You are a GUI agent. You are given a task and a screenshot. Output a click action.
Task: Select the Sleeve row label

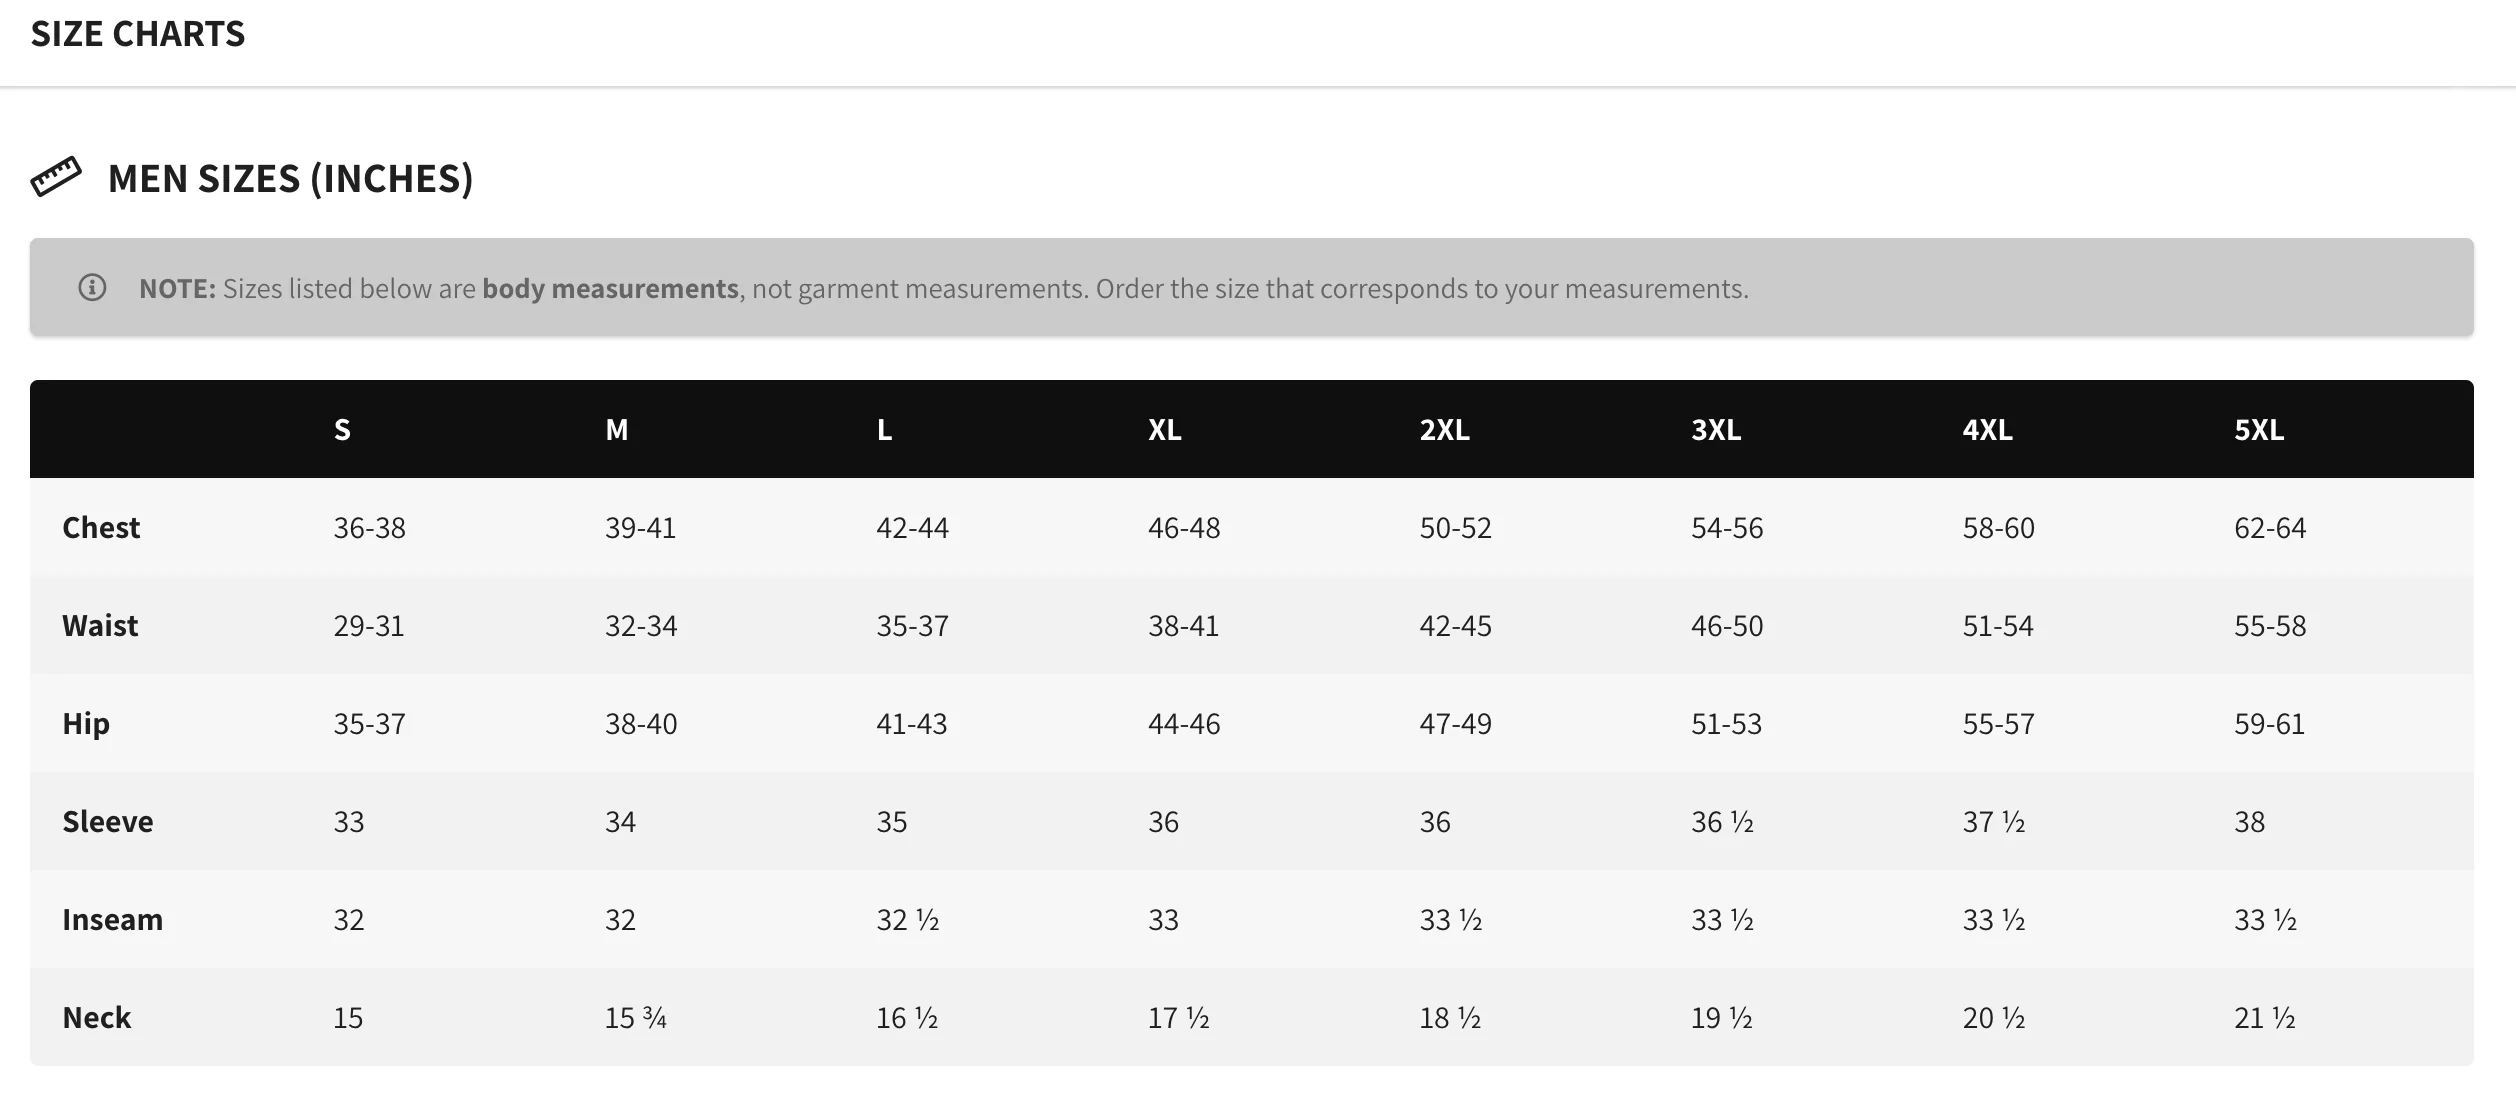point(108,822)
